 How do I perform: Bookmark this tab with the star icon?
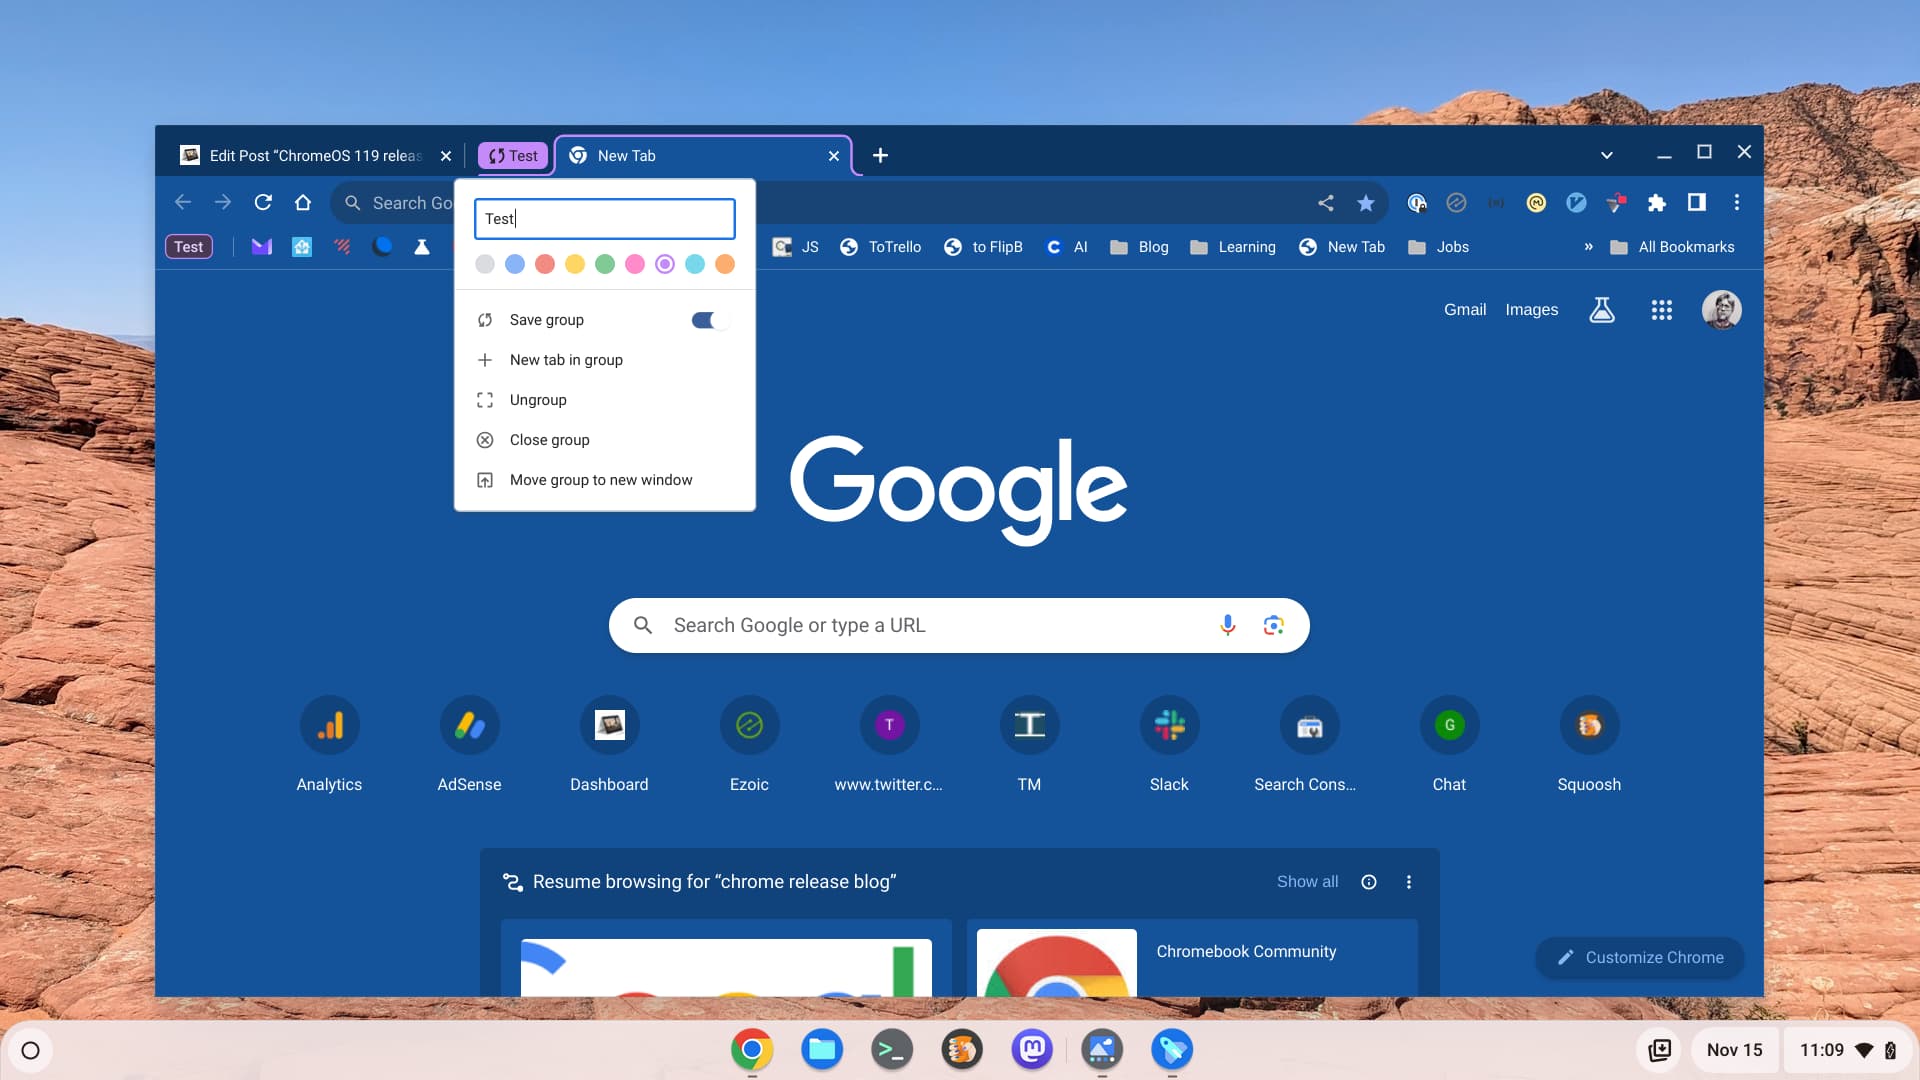1366,203
